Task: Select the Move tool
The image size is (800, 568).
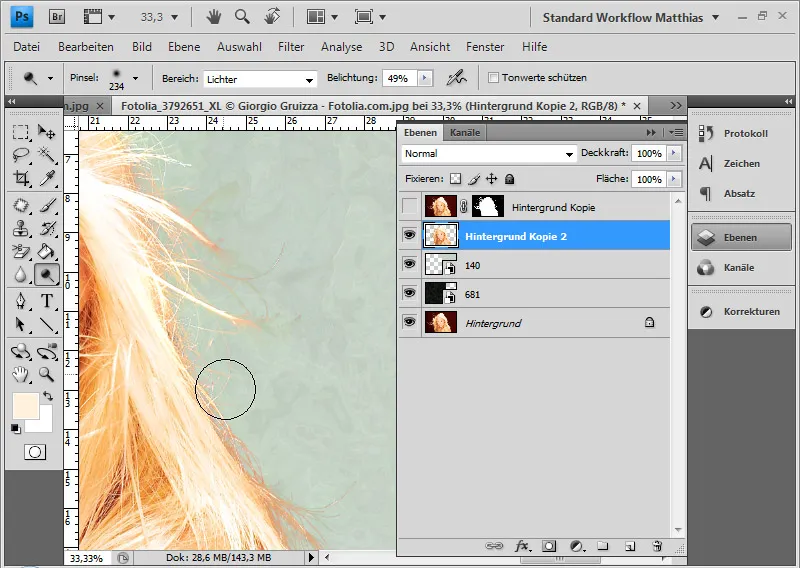Action: point(46,133)
